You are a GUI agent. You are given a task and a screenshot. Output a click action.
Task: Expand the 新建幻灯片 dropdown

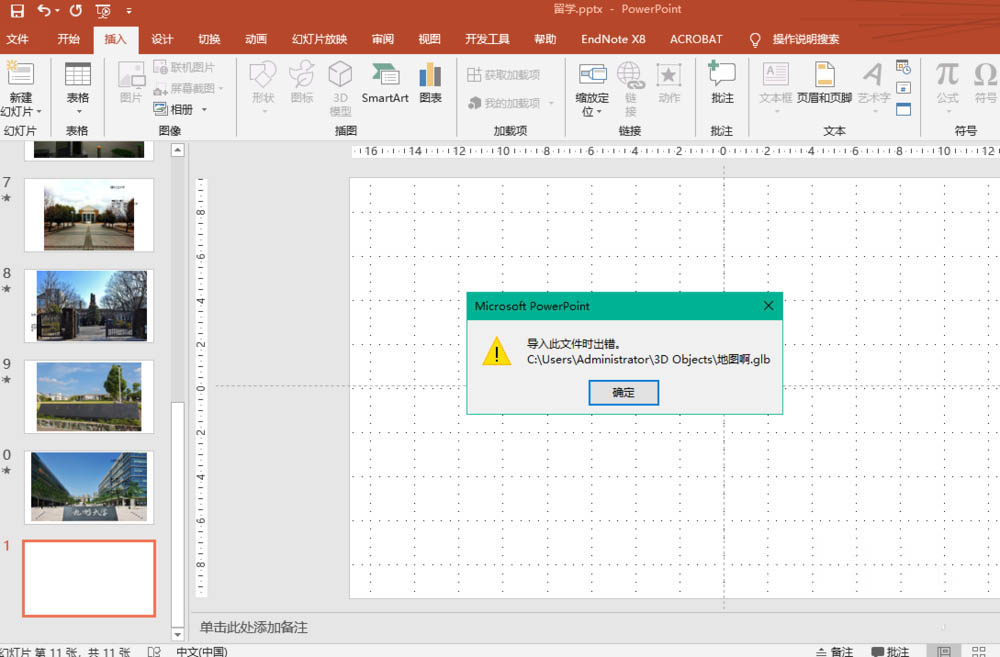pyautogui.click(x=21, y=112)
